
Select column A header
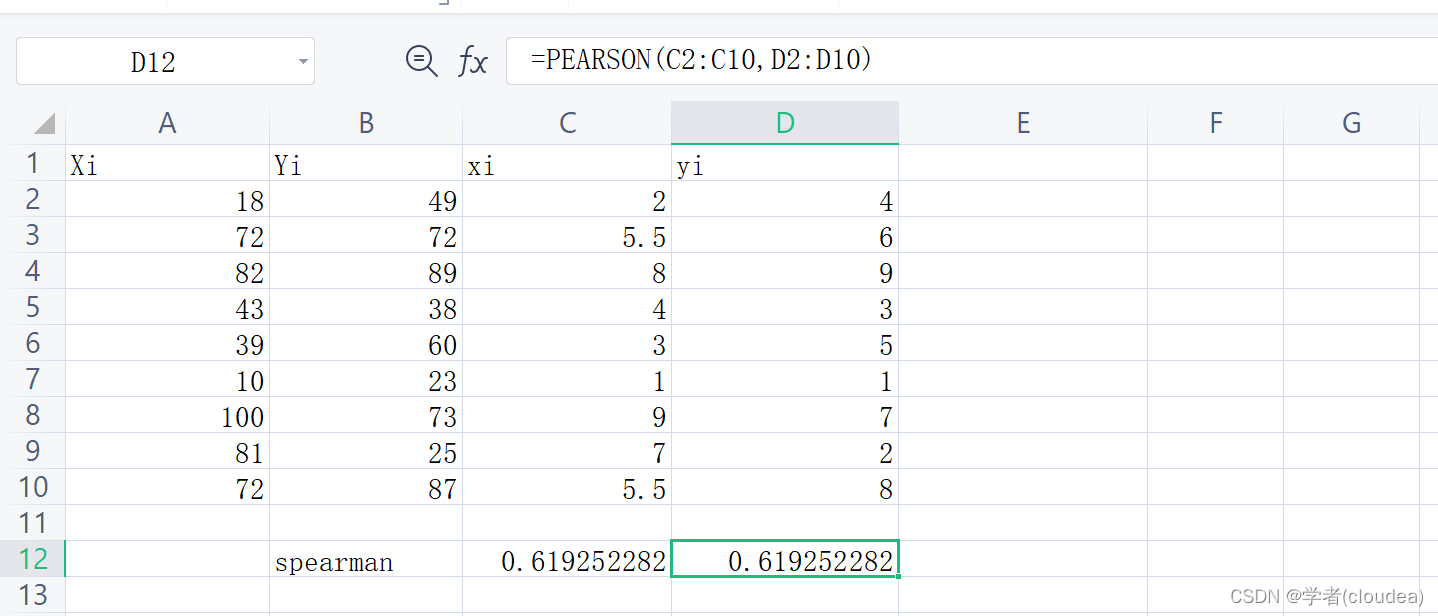click(x=167, y=123)
